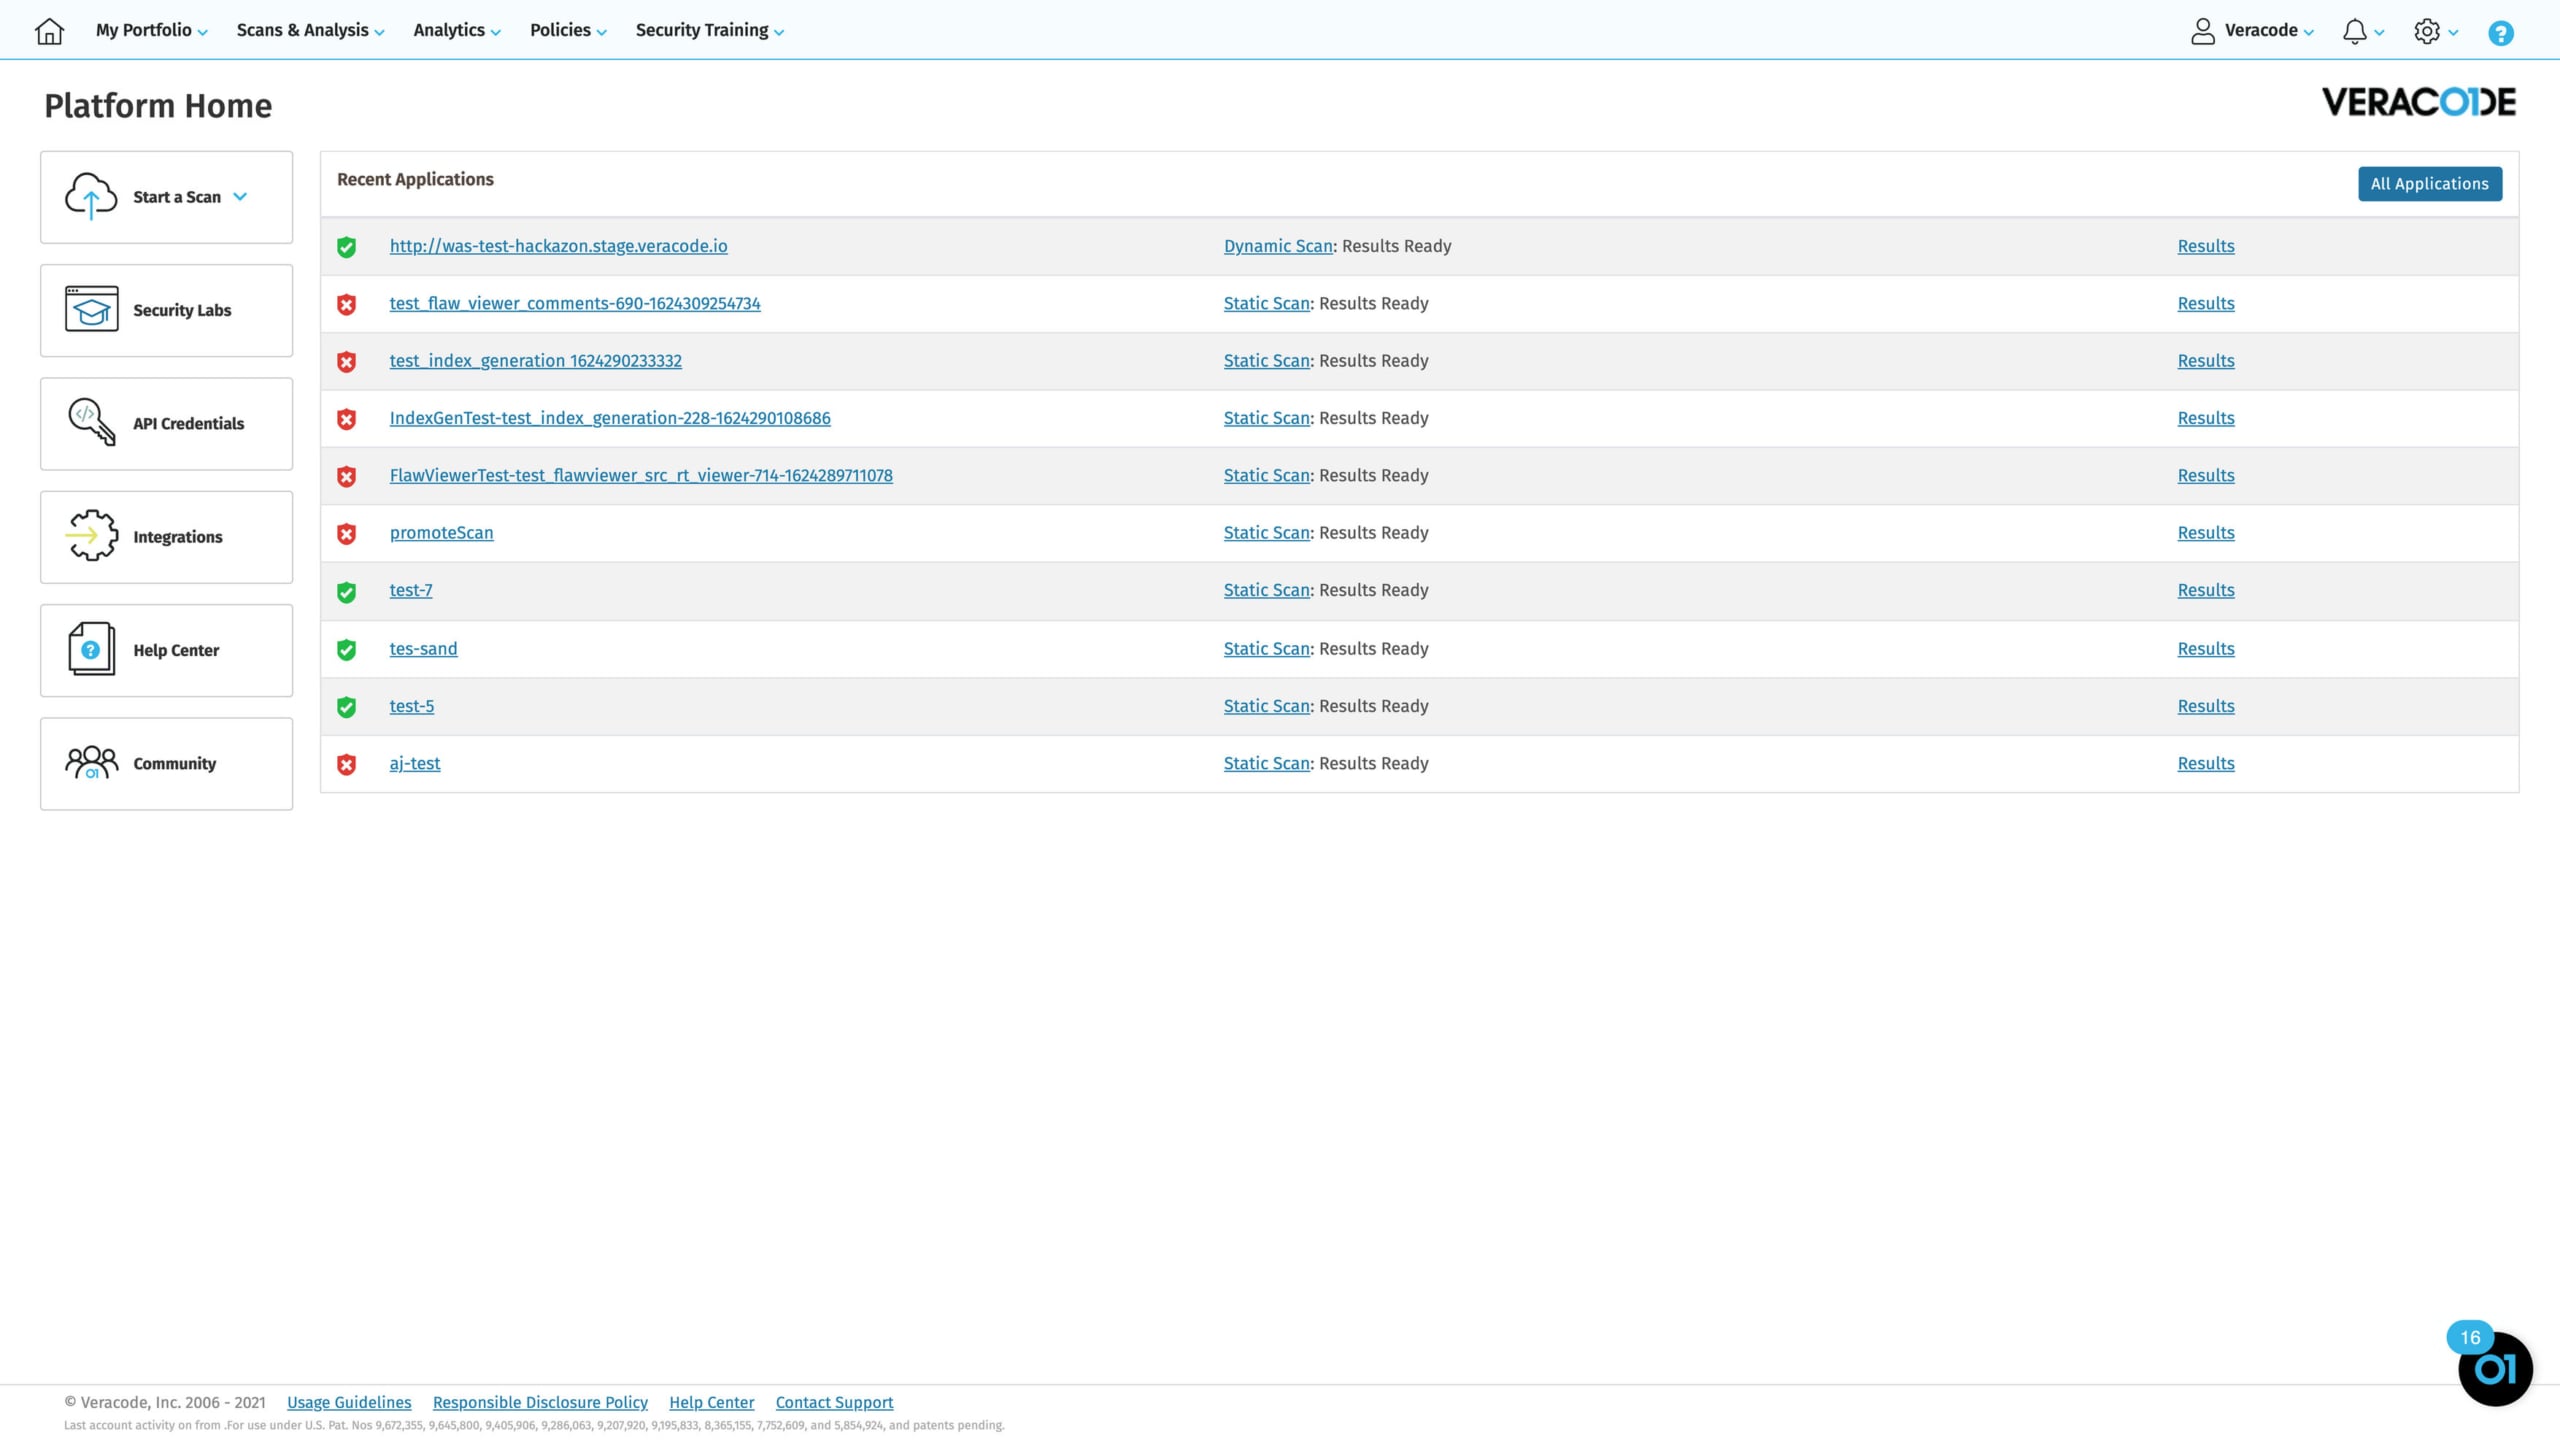Expand the settings dropdown chevron
The image size is (2560, 1440).
pyautogui.click(x=2453, y=32)
